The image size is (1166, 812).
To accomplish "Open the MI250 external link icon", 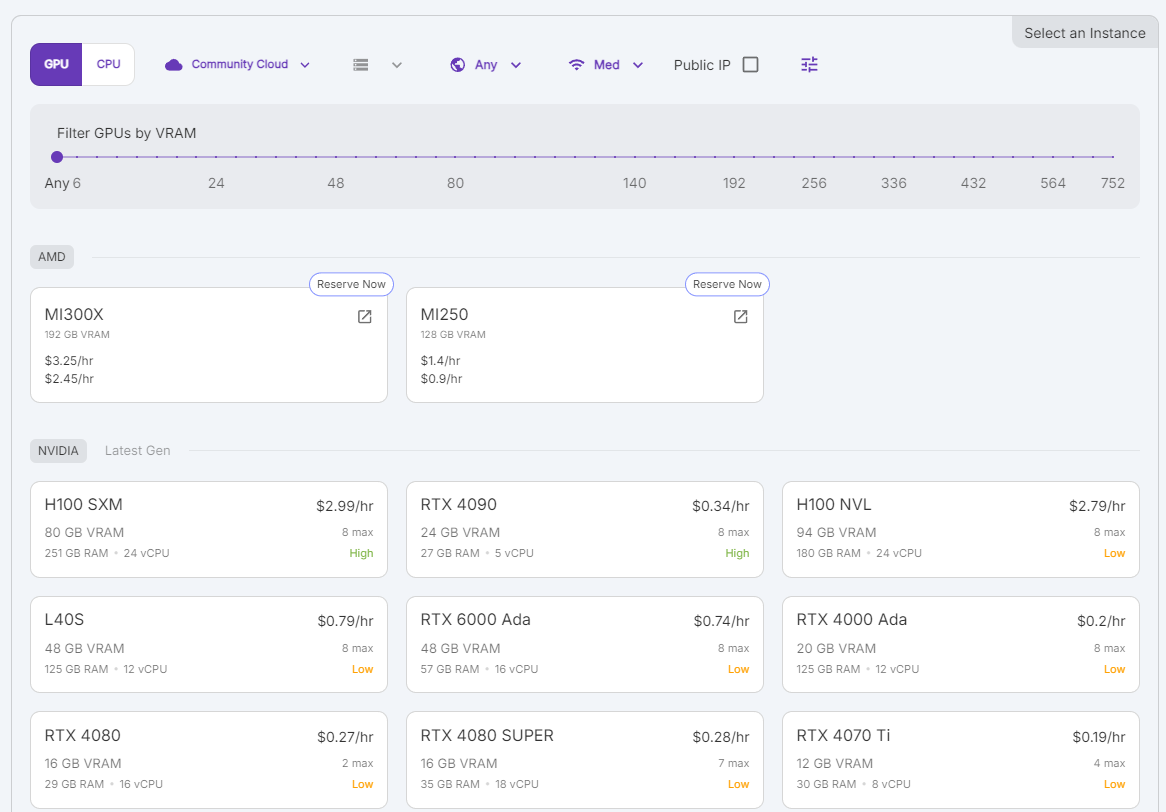I will pyautogui.click(x=740, y=316).
